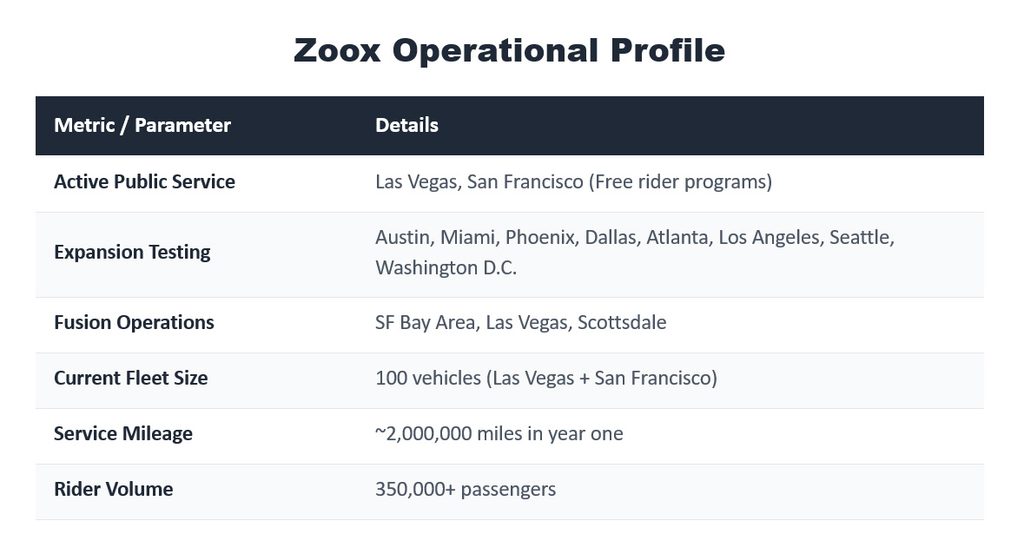Click the 350,000+ passengers cell
Image resolution: width=1024 pixels, height=540 pixels.
(x=466, y=489)
